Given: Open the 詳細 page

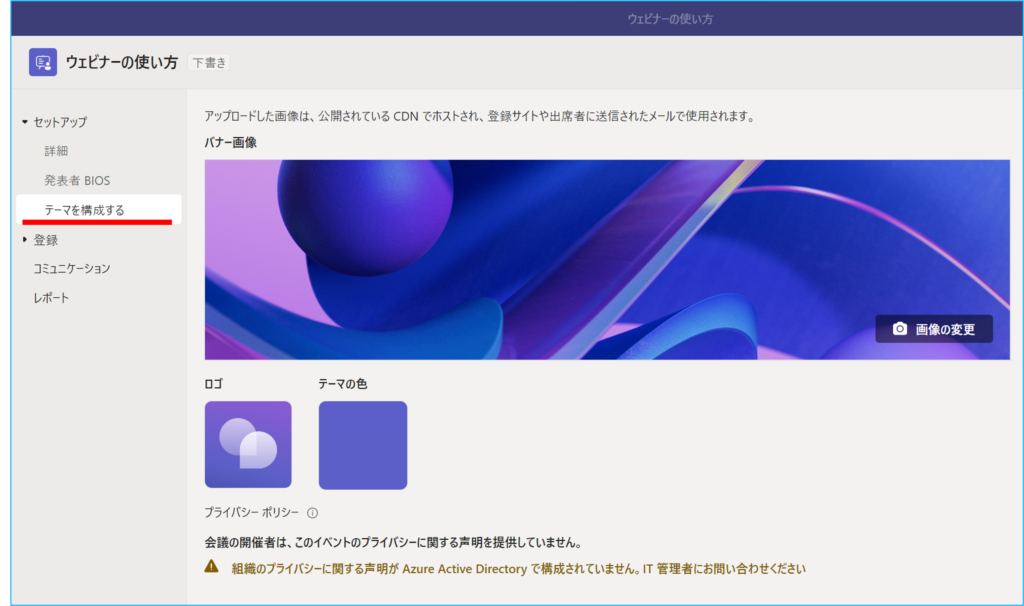Looking at the screenshot, I should 56,151.
